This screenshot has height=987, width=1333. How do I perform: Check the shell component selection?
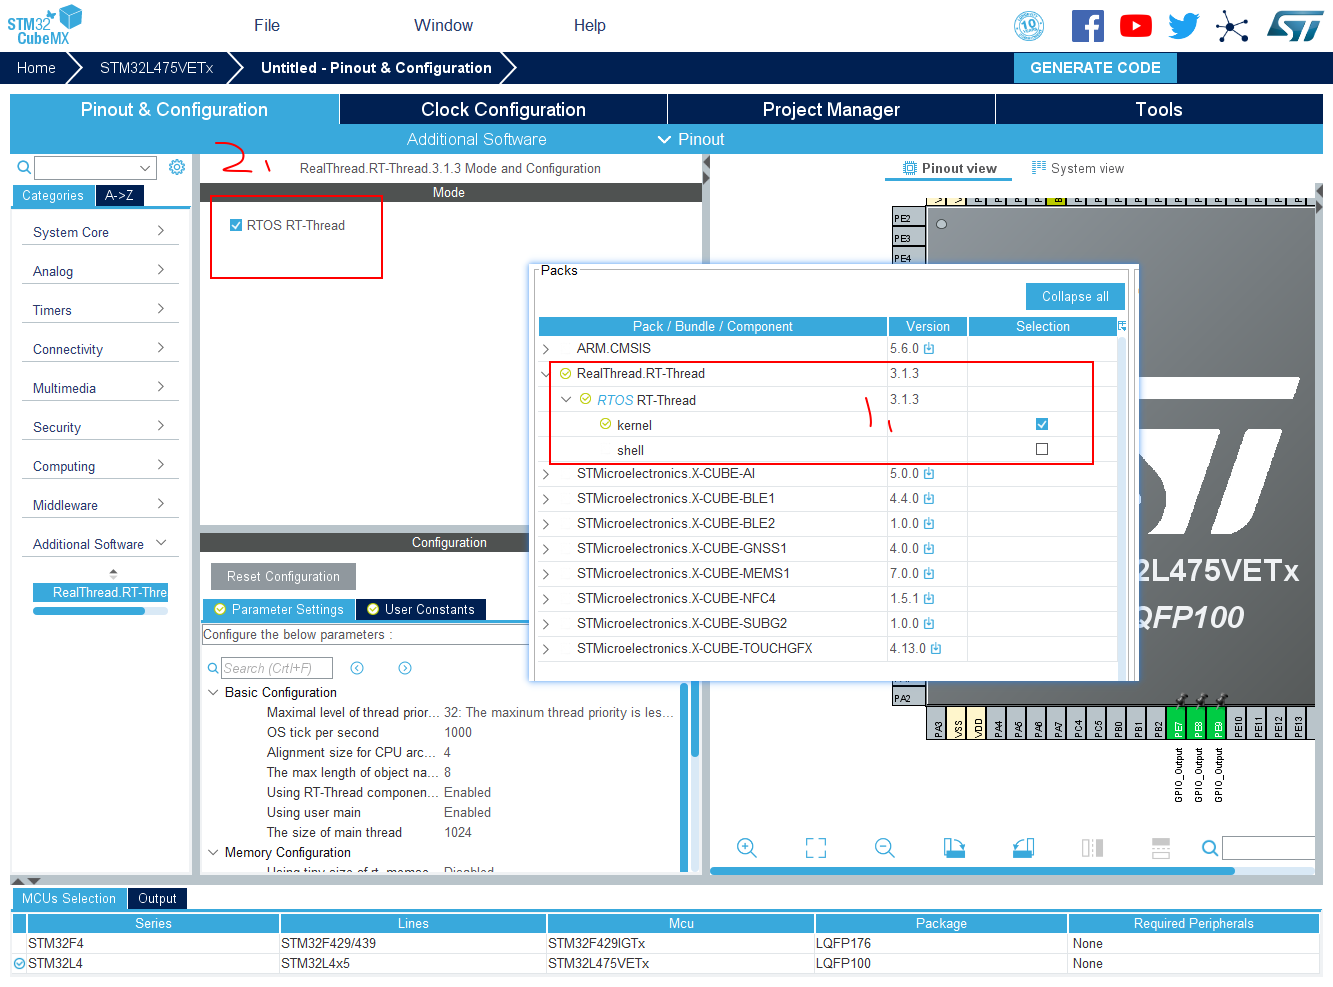tap(1042, 449)
